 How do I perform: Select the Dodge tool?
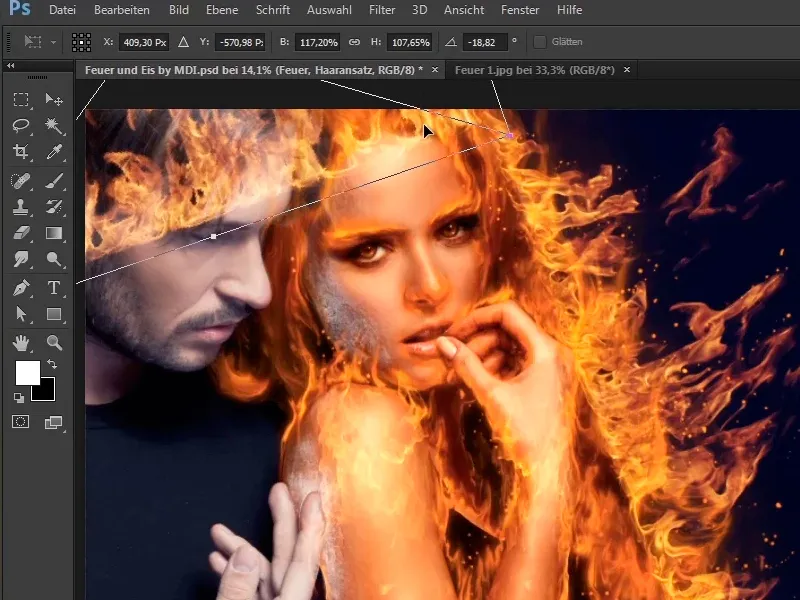(x=54, y=259)
